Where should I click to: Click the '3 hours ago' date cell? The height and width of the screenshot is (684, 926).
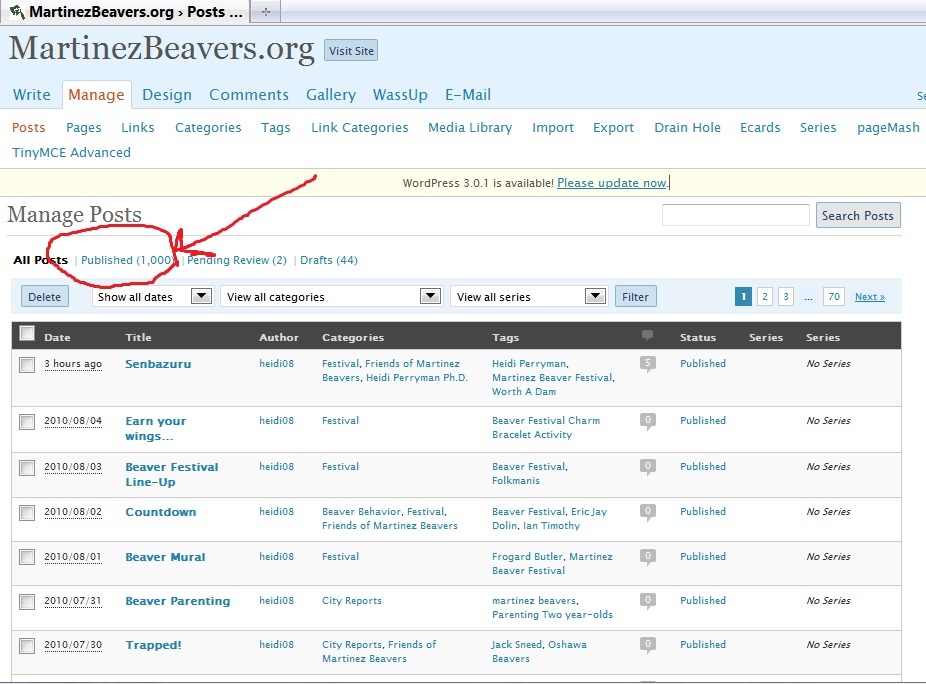[73, 364]
